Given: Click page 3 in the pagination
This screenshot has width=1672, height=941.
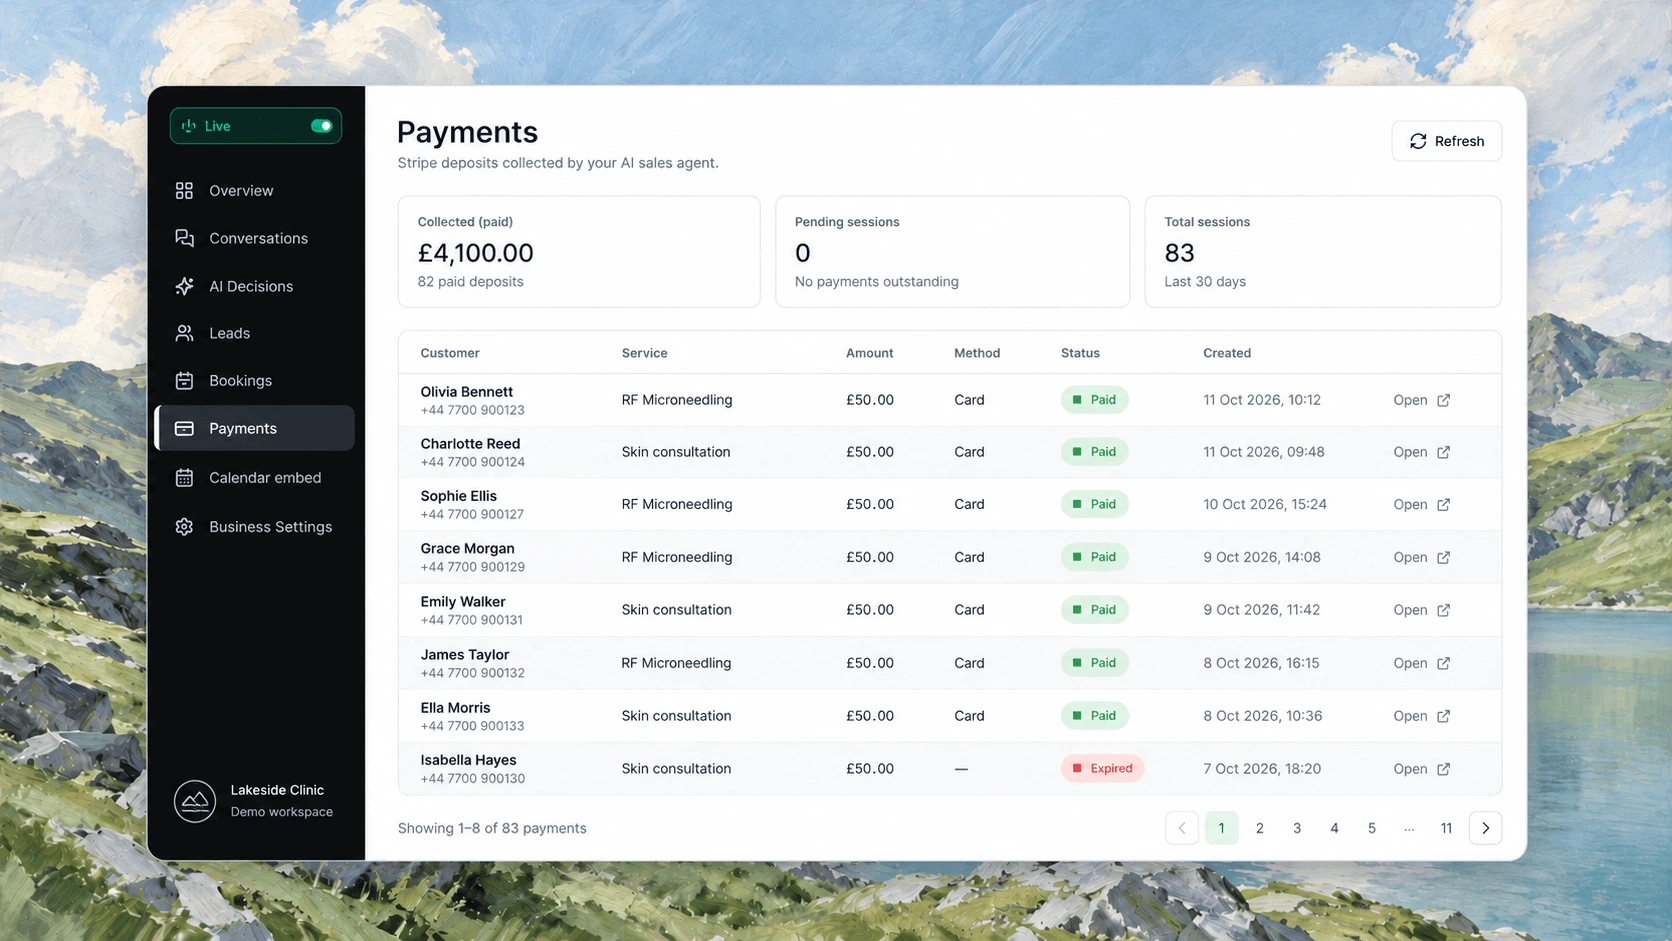Looking at the screenshot, I should coord(1297,828).
